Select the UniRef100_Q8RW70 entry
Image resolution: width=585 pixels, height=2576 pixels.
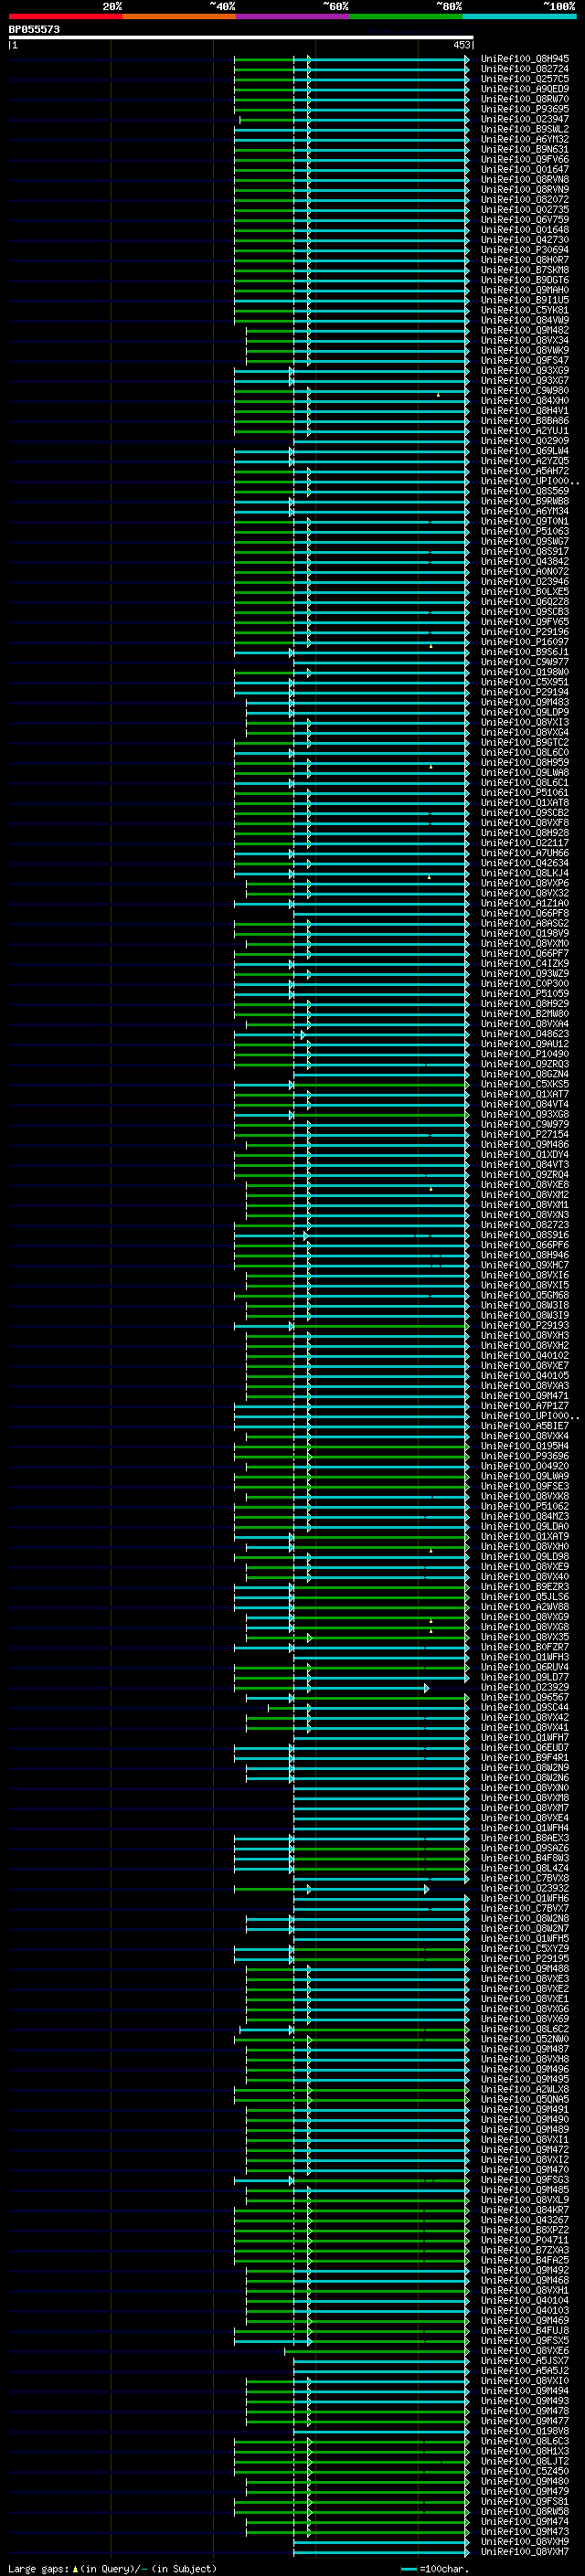click(525, 99)
